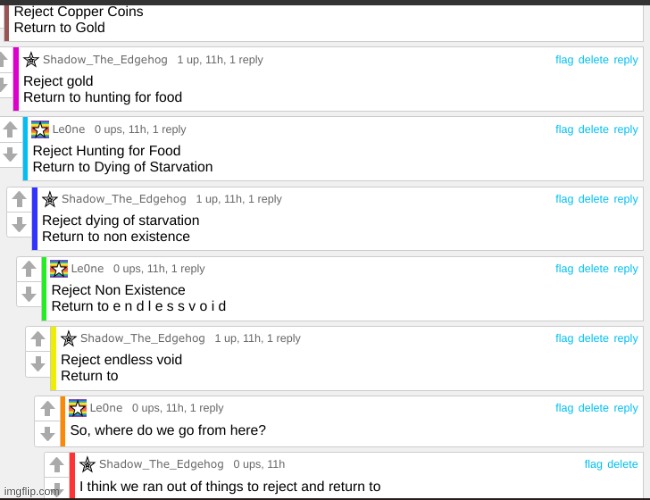The width and height of the screenshot is (650, 500).
Task: Delete the "I think we ran out" comment
Action: point(622,464)
